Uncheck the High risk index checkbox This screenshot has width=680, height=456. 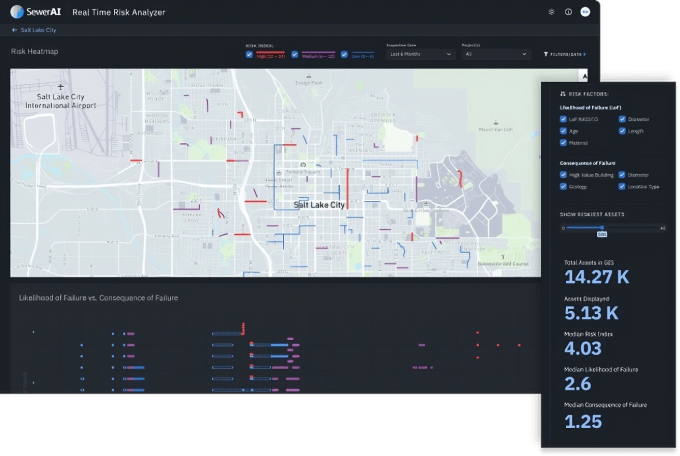pyautogui.click(x=249, y=54)
